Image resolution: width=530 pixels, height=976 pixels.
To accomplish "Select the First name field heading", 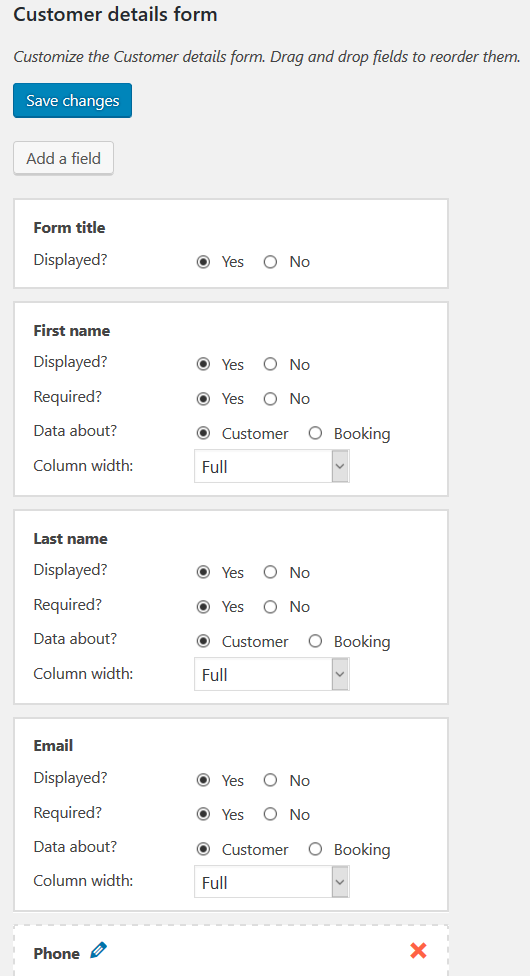I will pyautogui.click(x=72, y=331).
